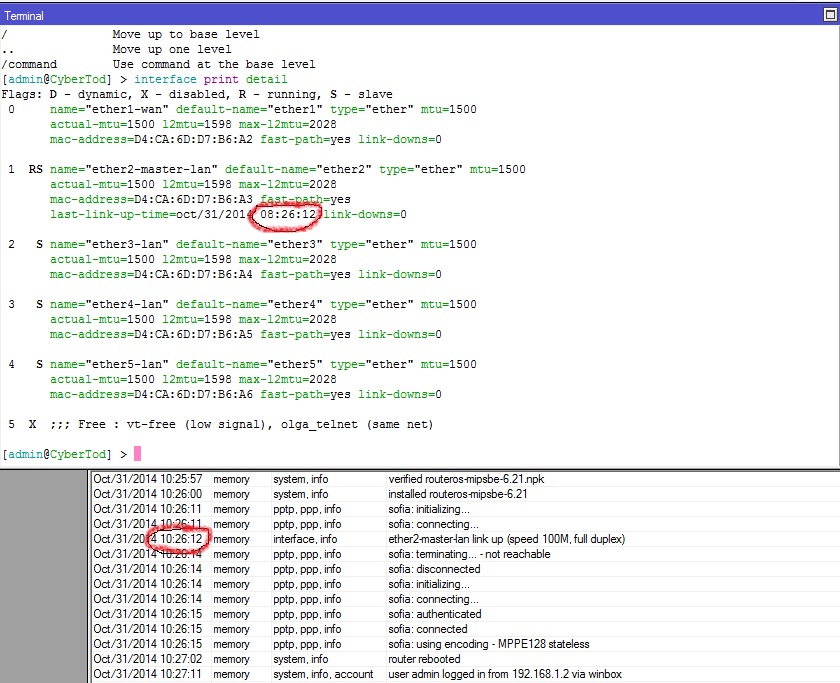840x683 pixels.
Task: Click name="ether3-lan" entry text
Action: coord(109,244)
